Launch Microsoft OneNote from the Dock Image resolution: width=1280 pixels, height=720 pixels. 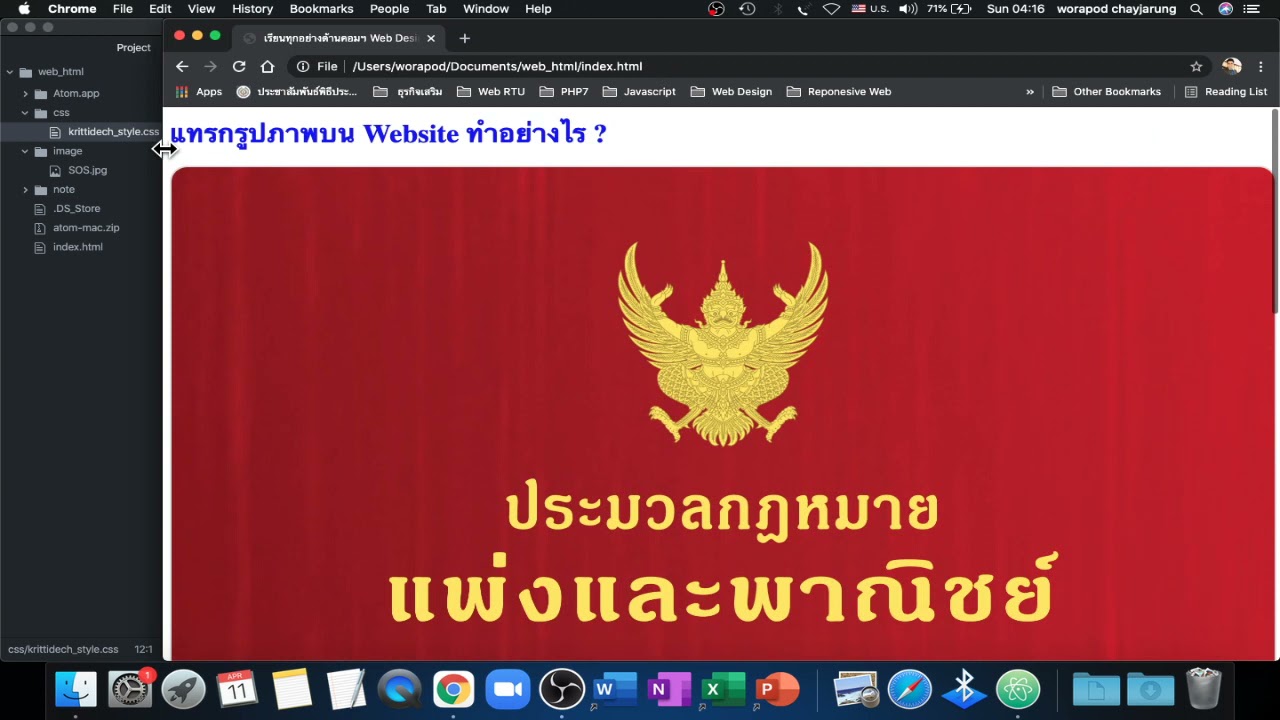(669, 689)
